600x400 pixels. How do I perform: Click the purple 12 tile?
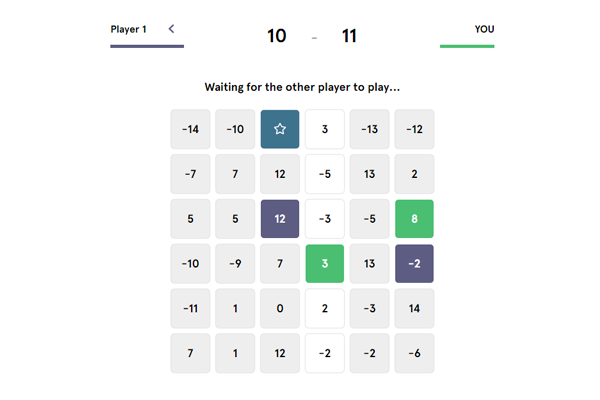pyautogui.click(x=280, y=219)
